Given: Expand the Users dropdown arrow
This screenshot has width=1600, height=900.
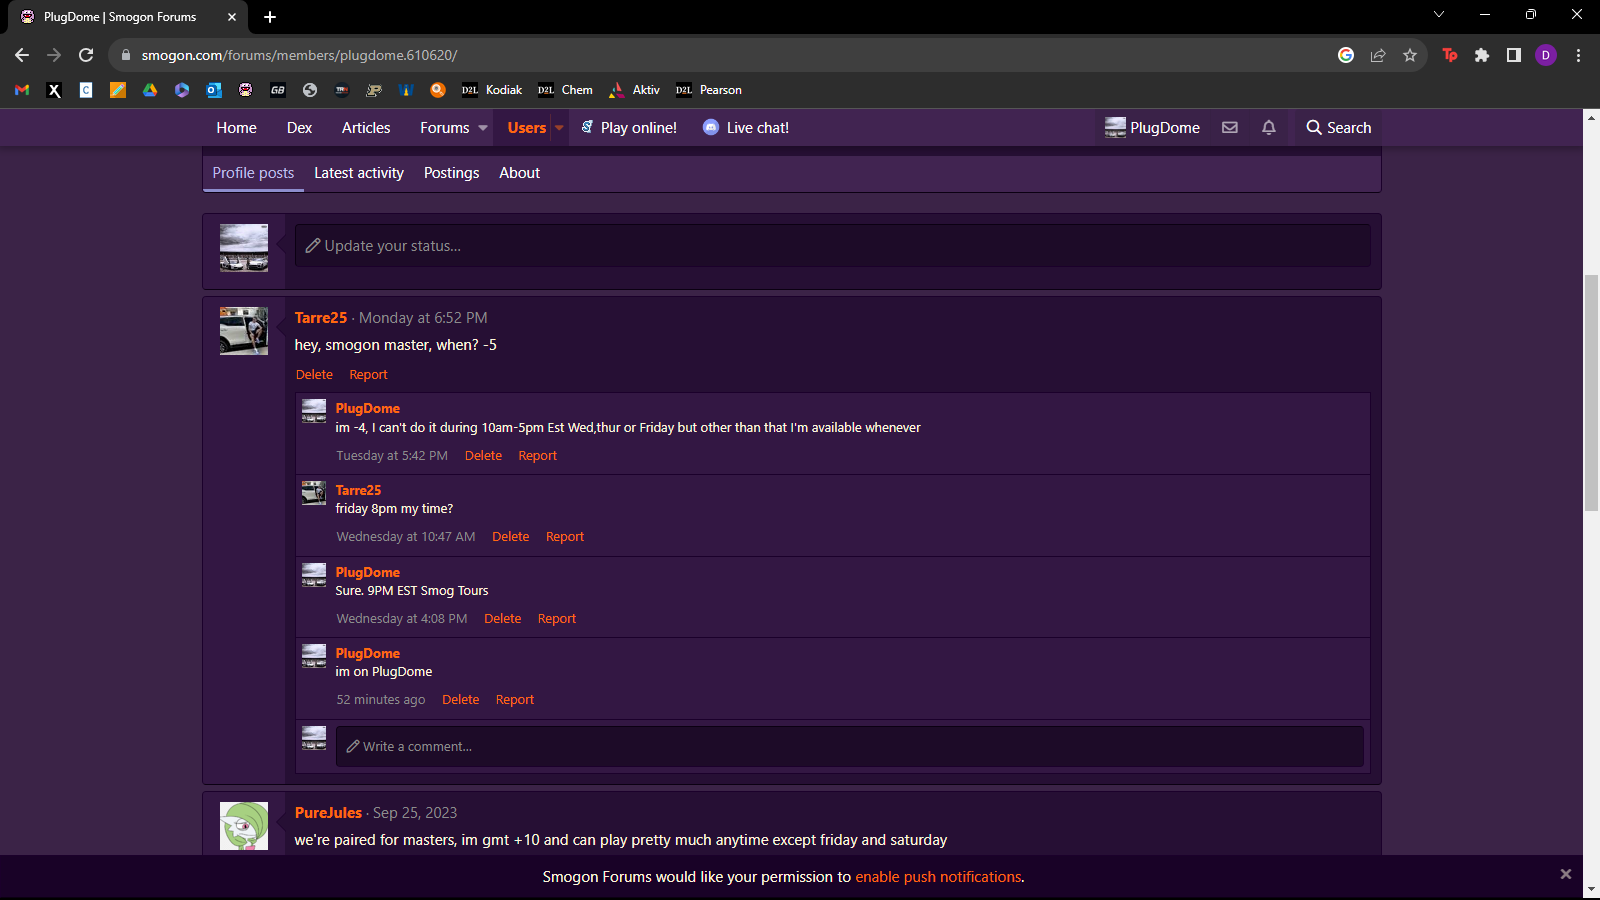Looking at the screenshot, I should click(559, 128).
